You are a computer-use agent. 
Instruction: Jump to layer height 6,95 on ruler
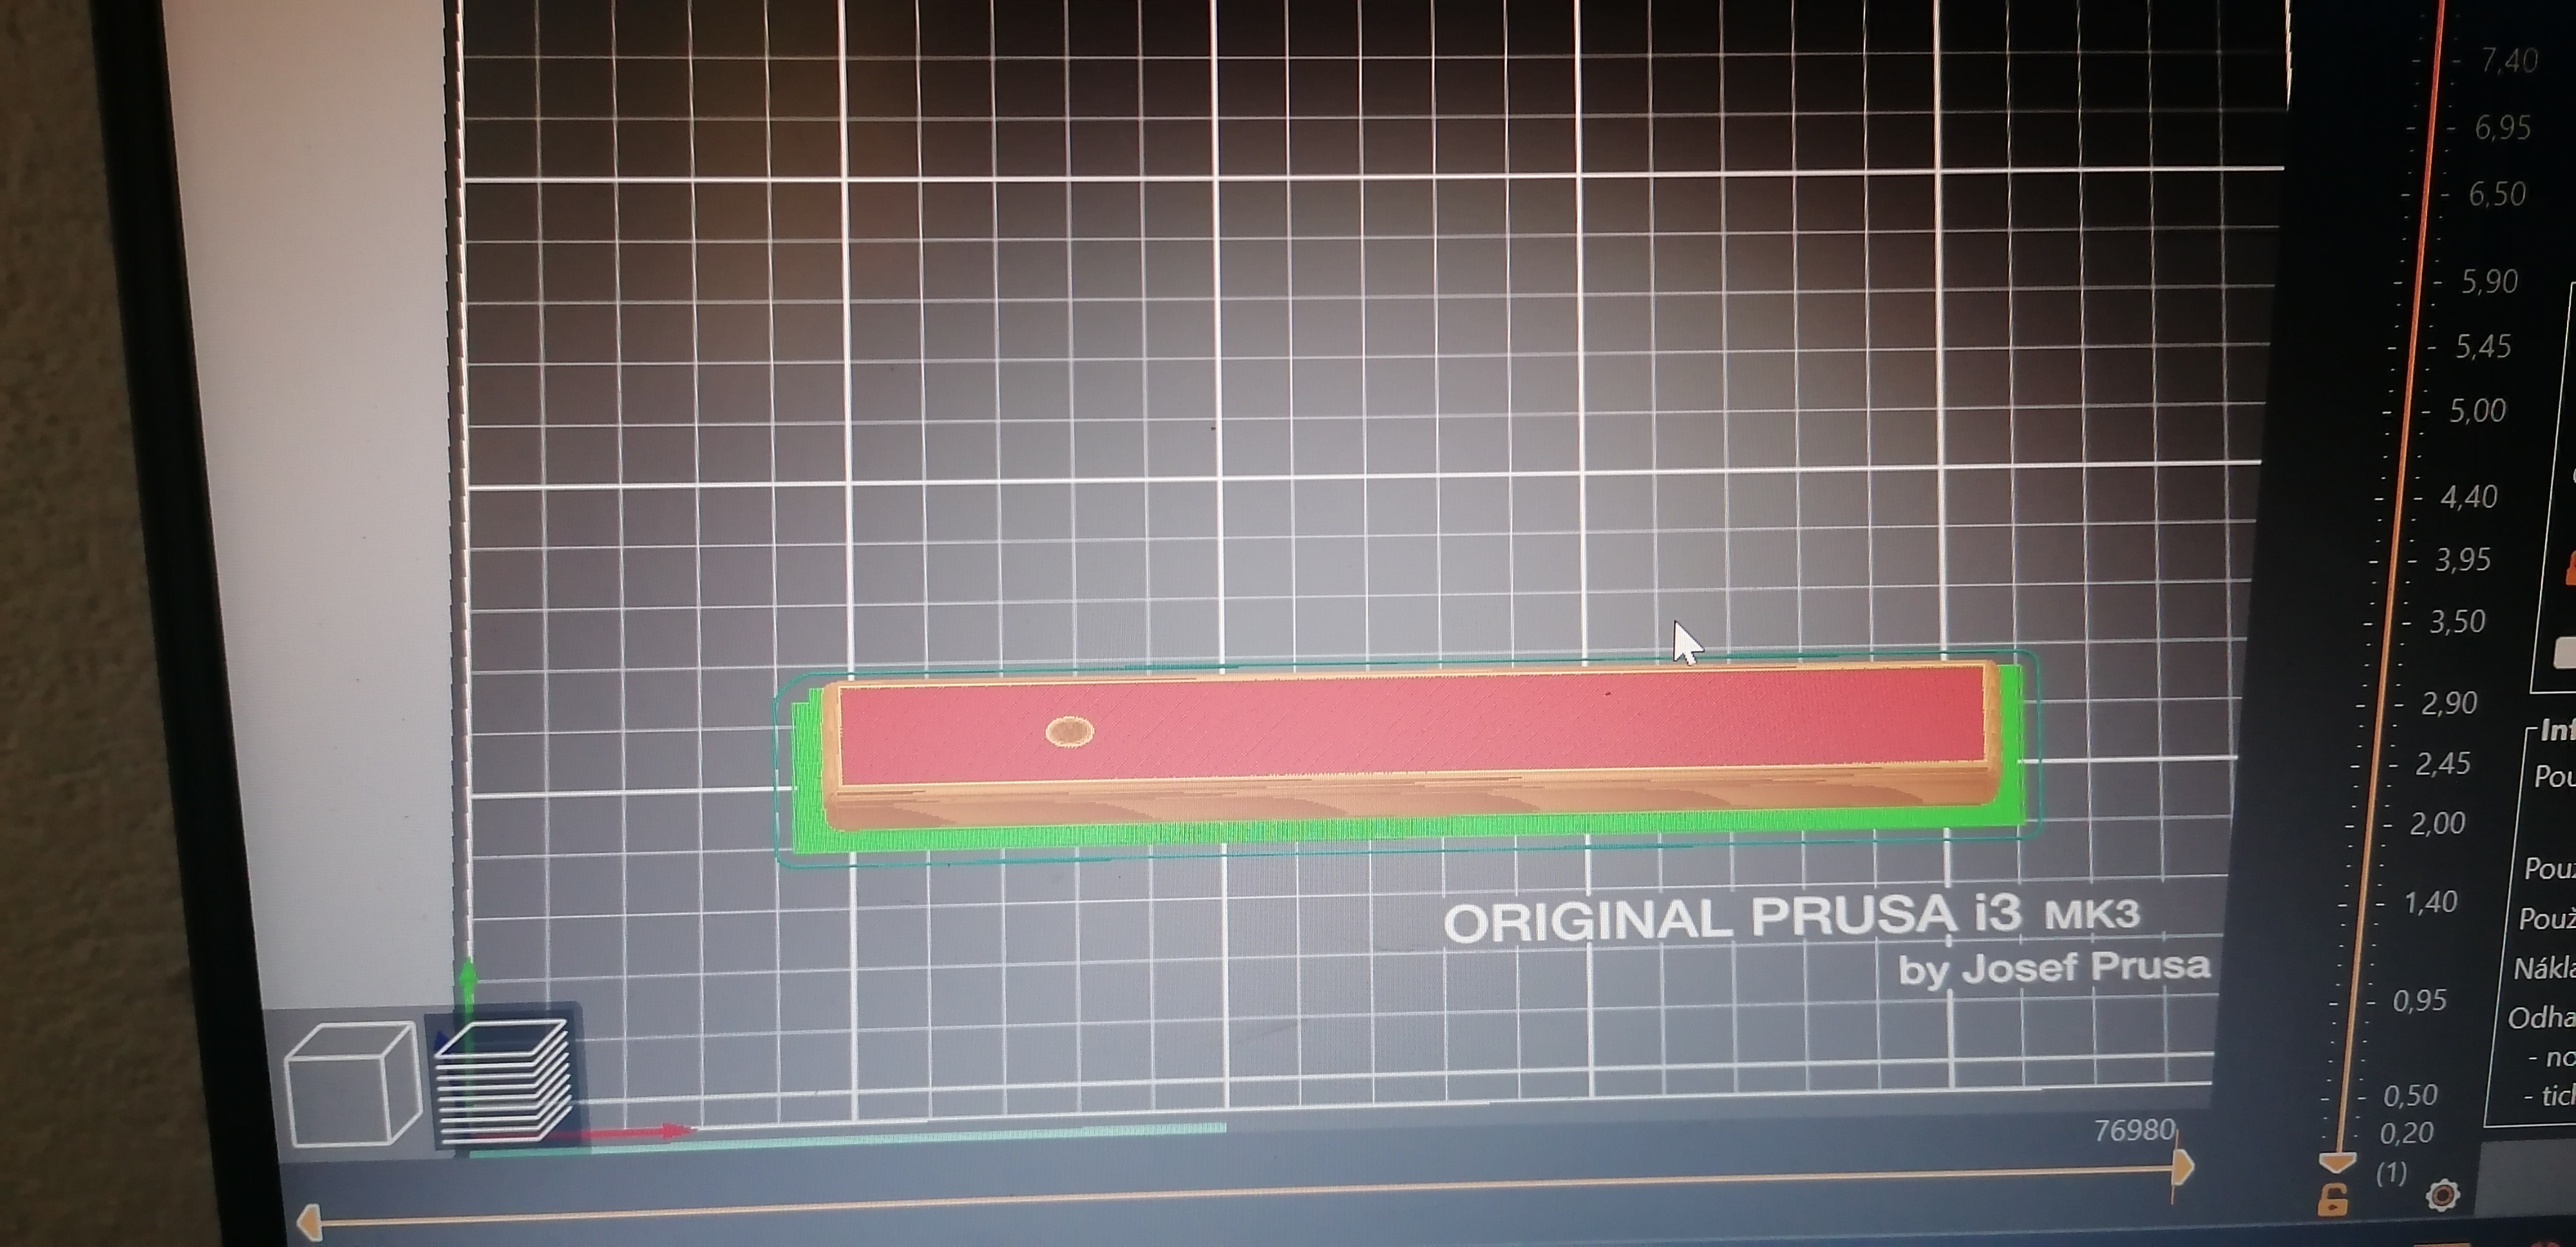(x=2503, y=128)
